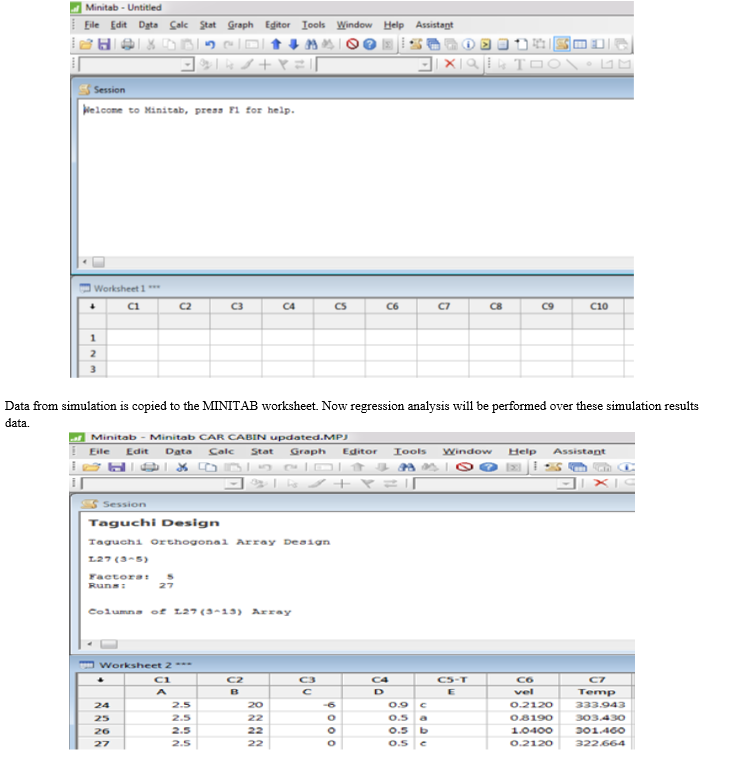737x760 pixels.
Task: Click highlighted Session Window icon, Untitled toolbar
Action: pyautogui.click(x=562, y=45)
